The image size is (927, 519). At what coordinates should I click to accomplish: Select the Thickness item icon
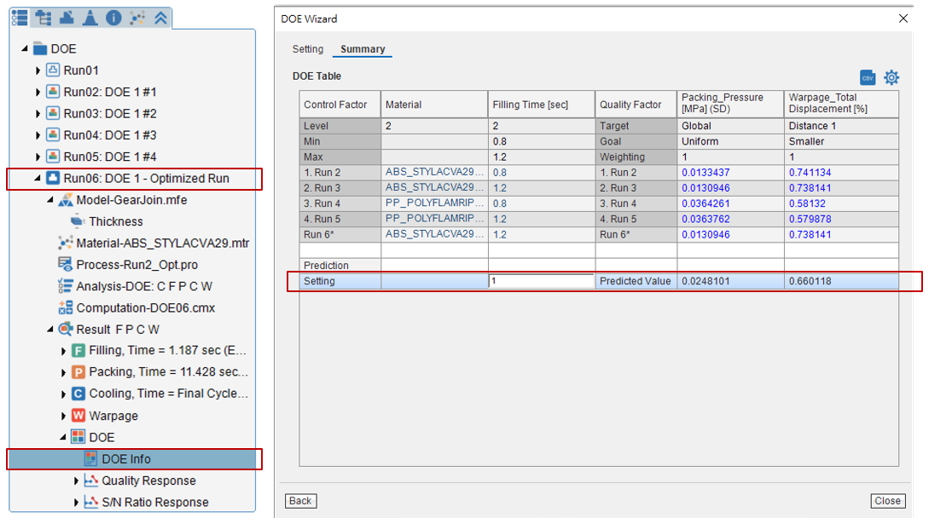77,221
